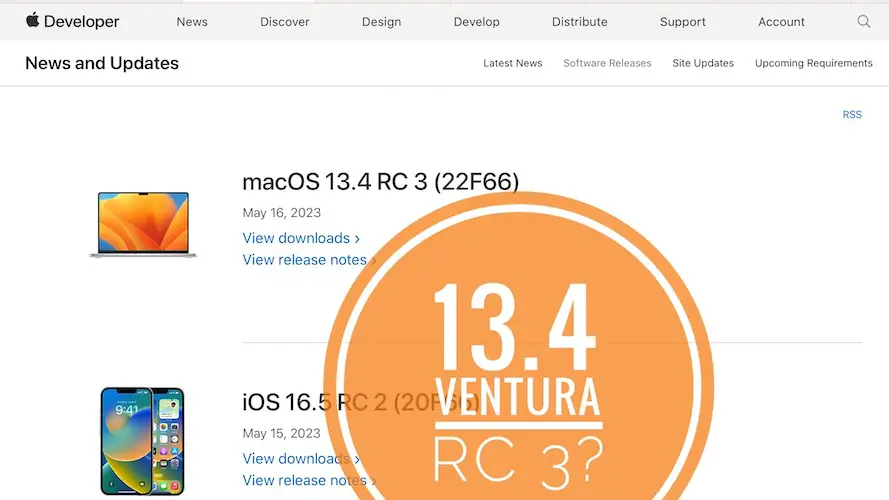Click the News and Updates title
The image size is (889, 500).
[102, 63]
